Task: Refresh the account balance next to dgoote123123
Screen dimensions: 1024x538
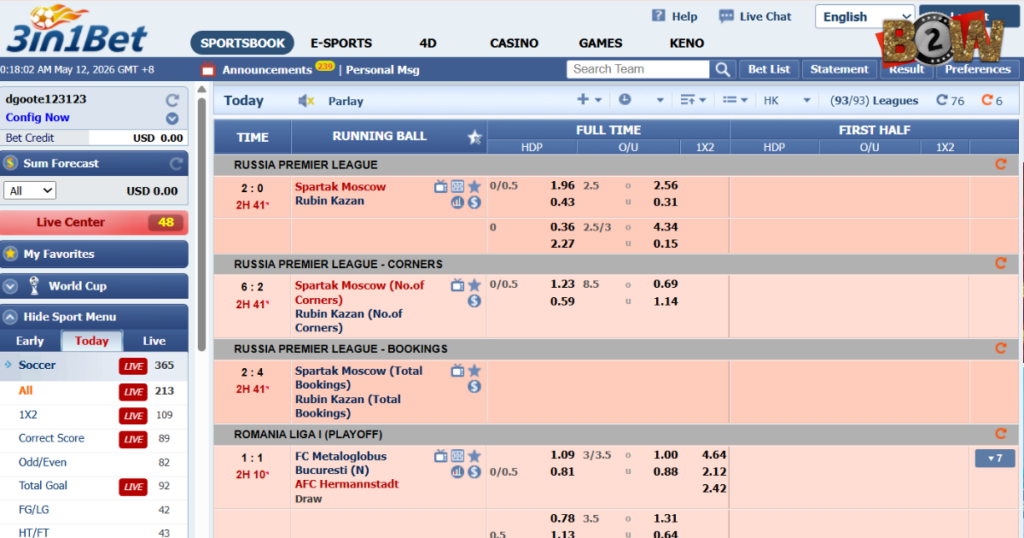Action: [172, 100]
